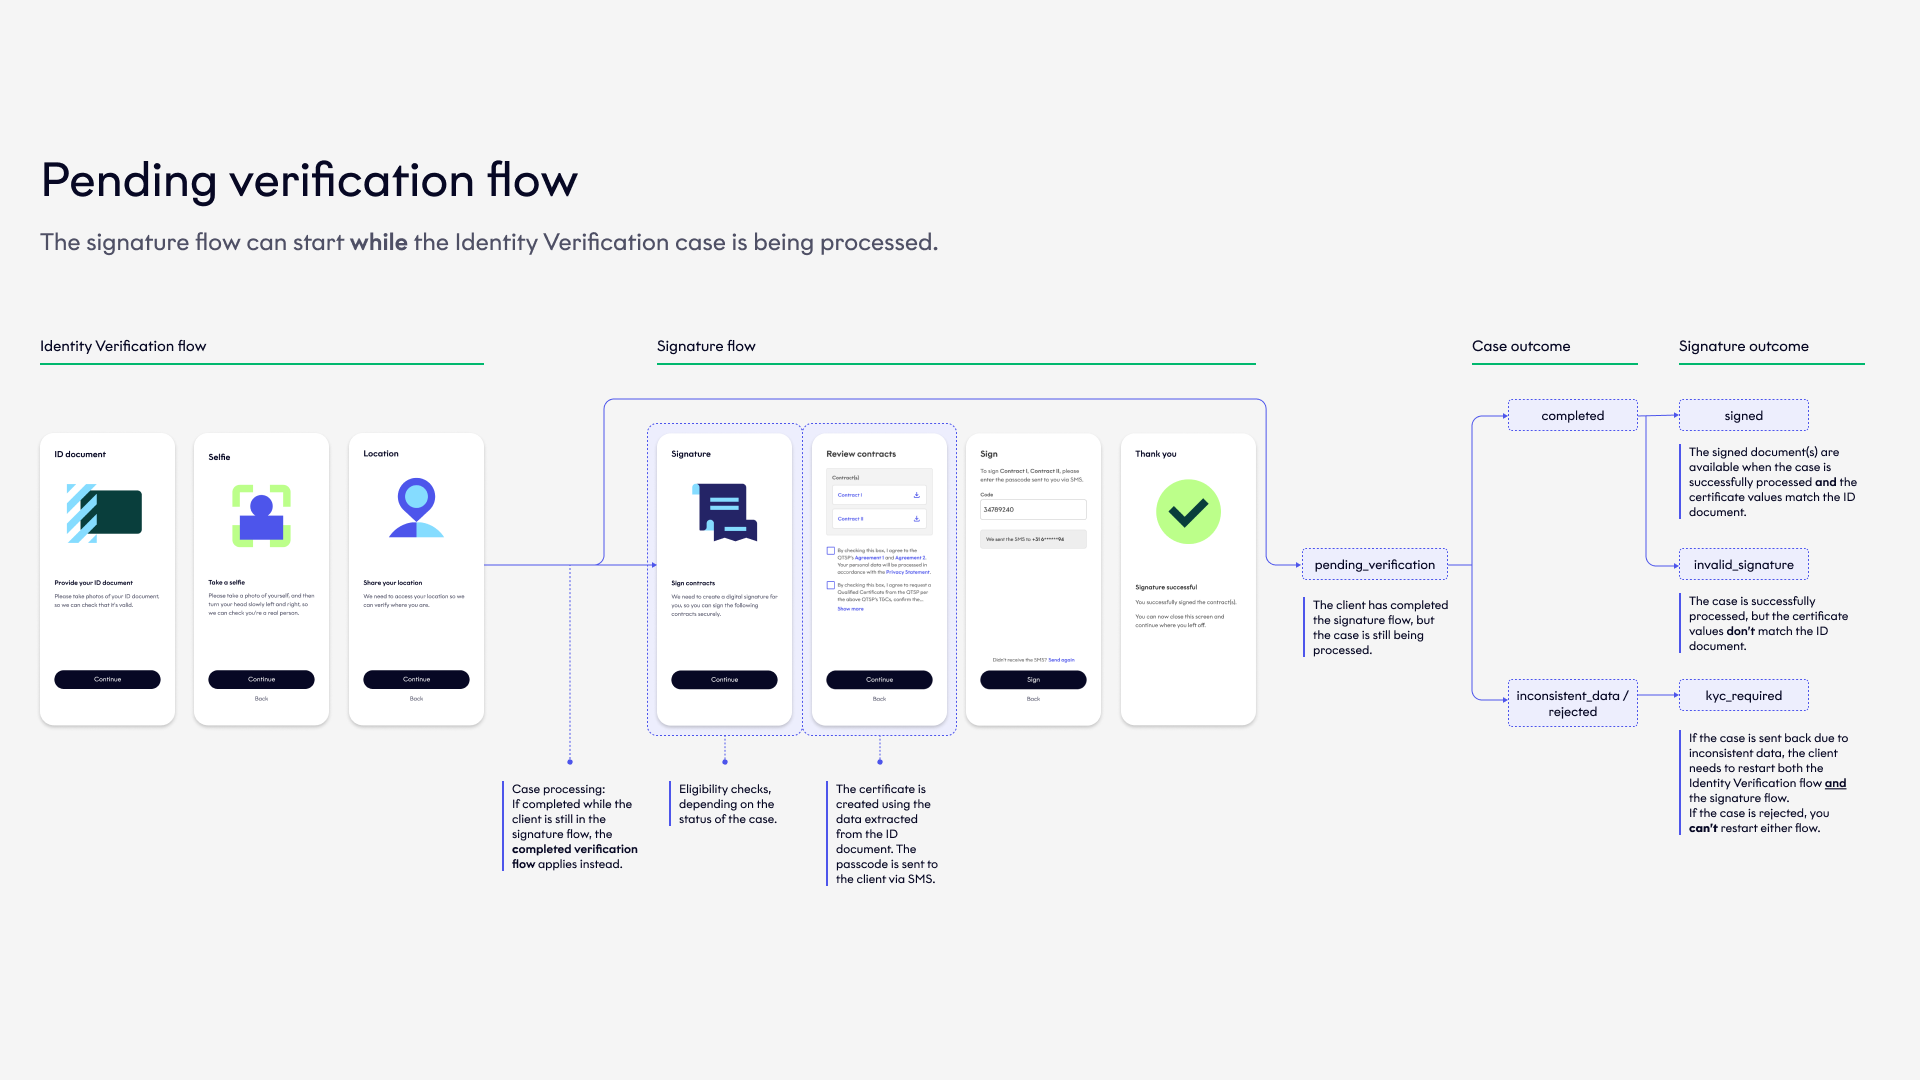This screenshot has height=1080, width=1920.
Task: Select the Identity Verification Flow tab
Action: (x=124, y=345)
